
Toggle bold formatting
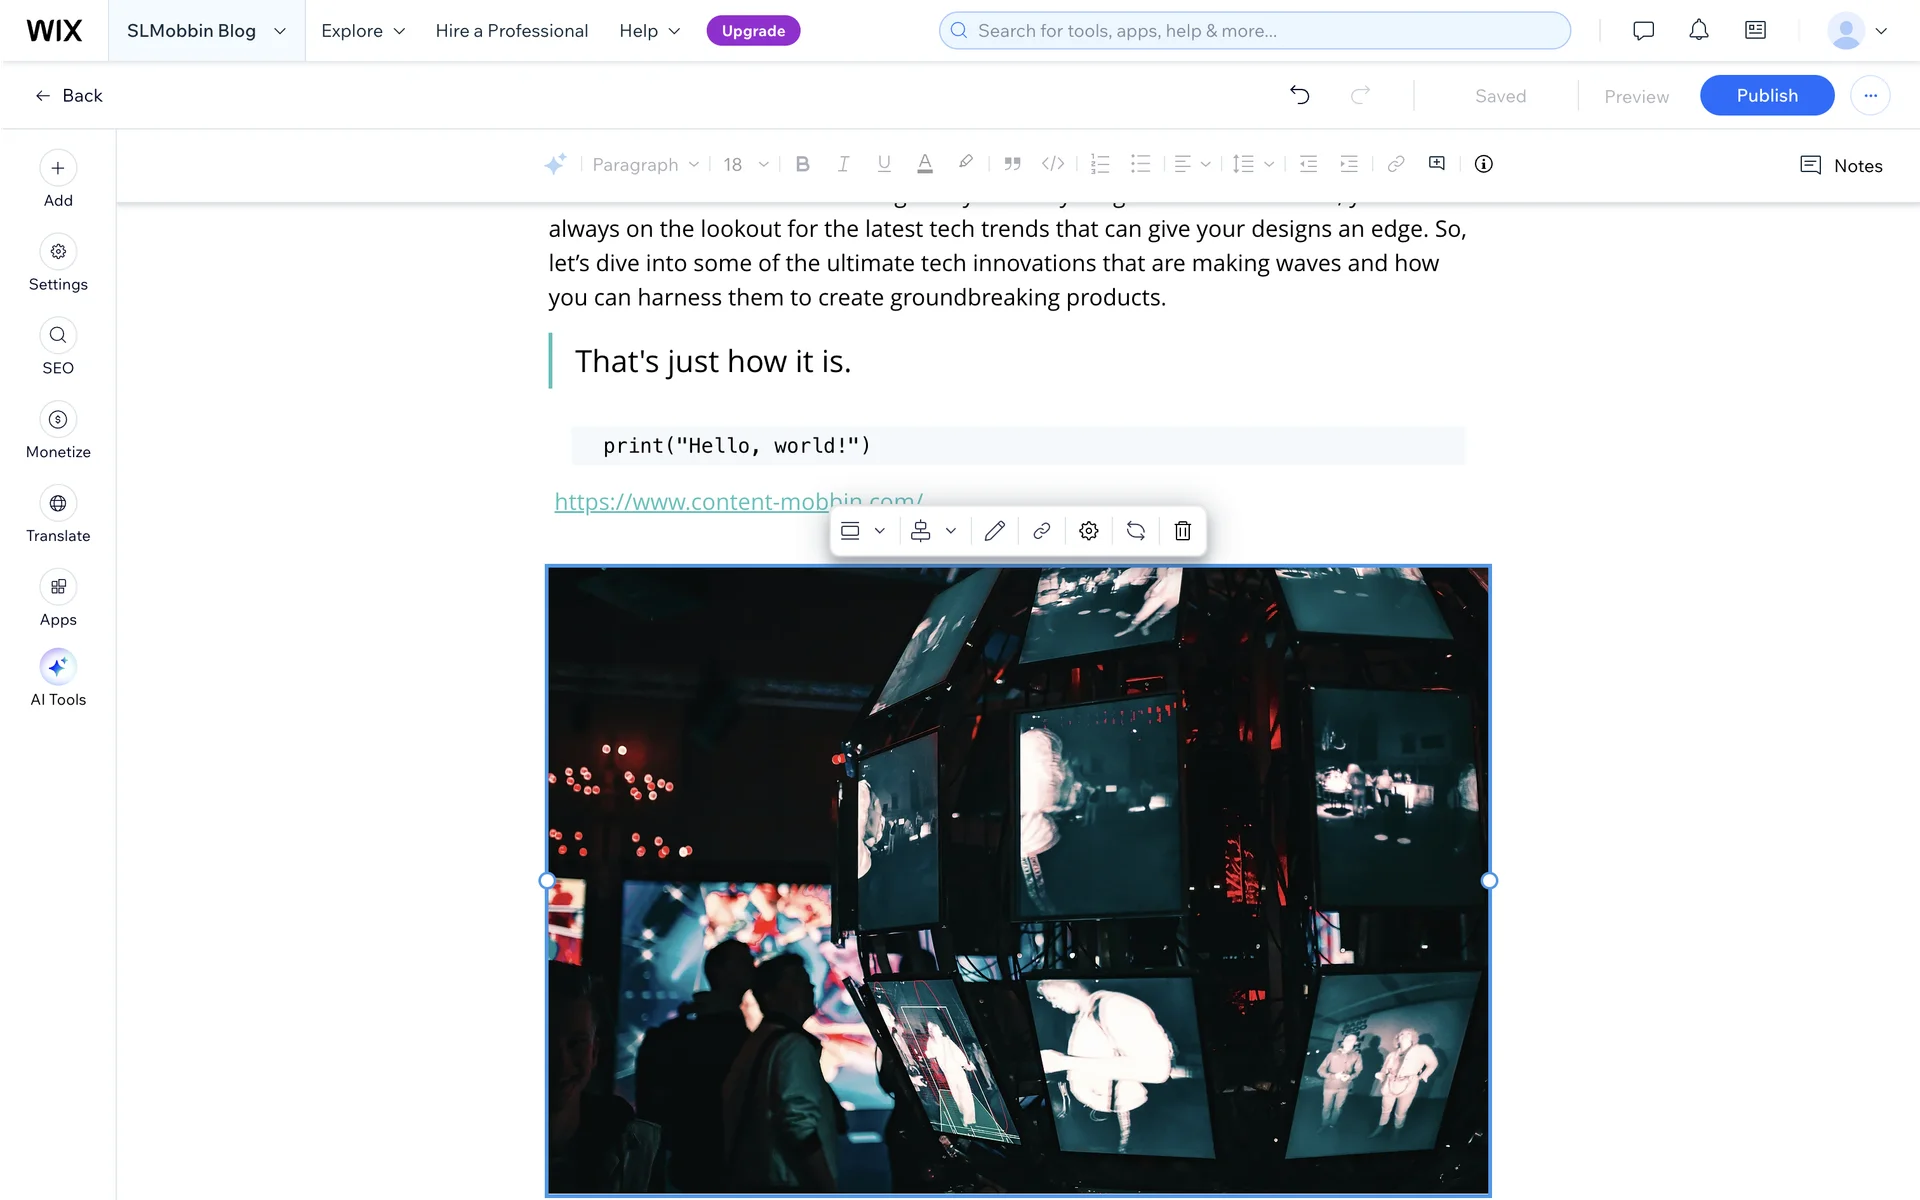pos(802,164)
